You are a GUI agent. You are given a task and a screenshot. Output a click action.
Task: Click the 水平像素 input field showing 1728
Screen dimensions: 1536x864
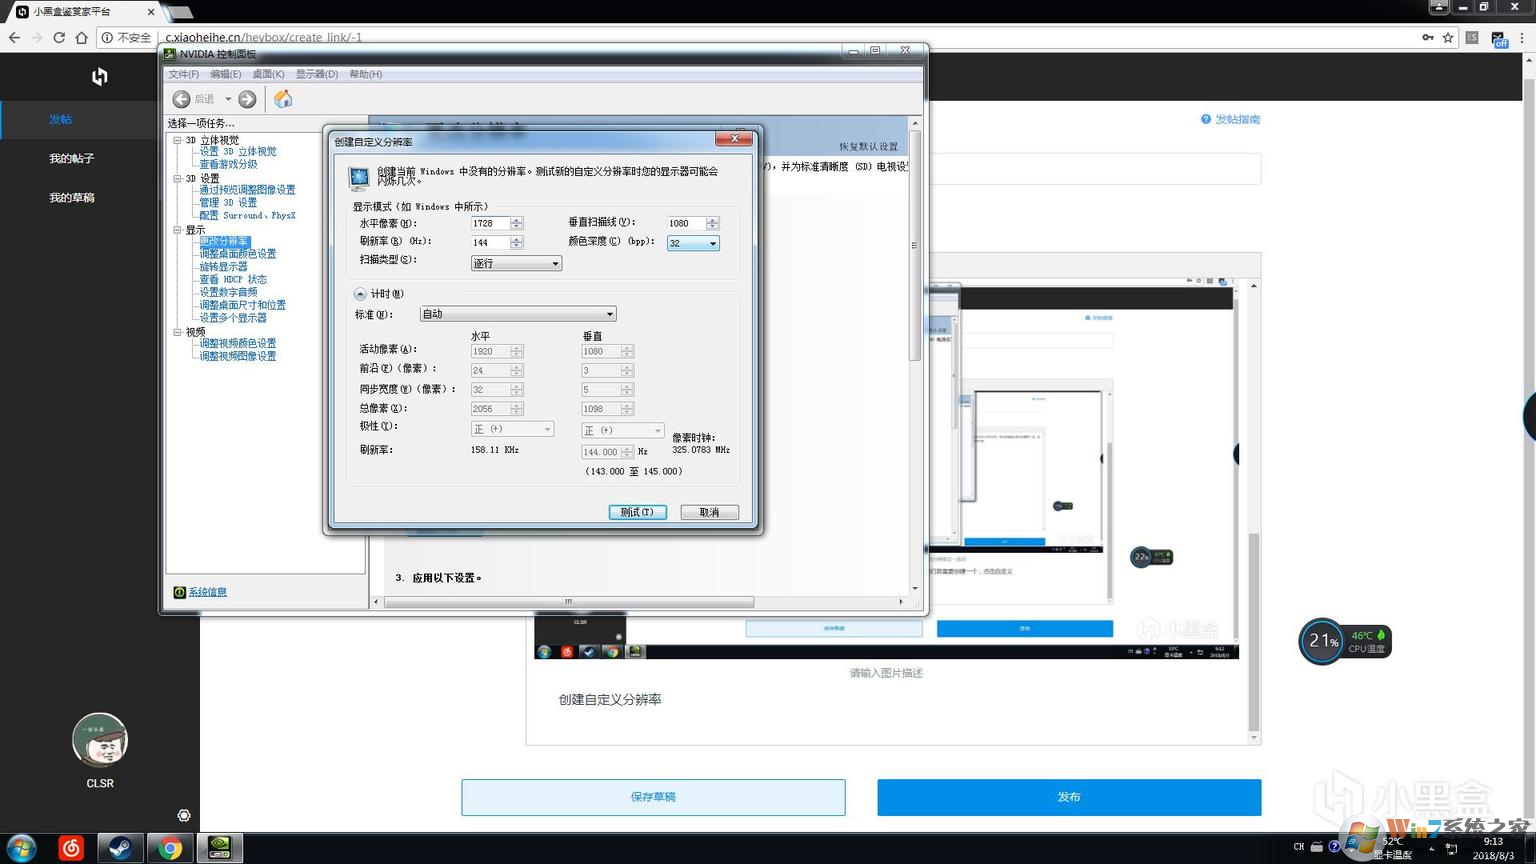[x=489, y=223]
